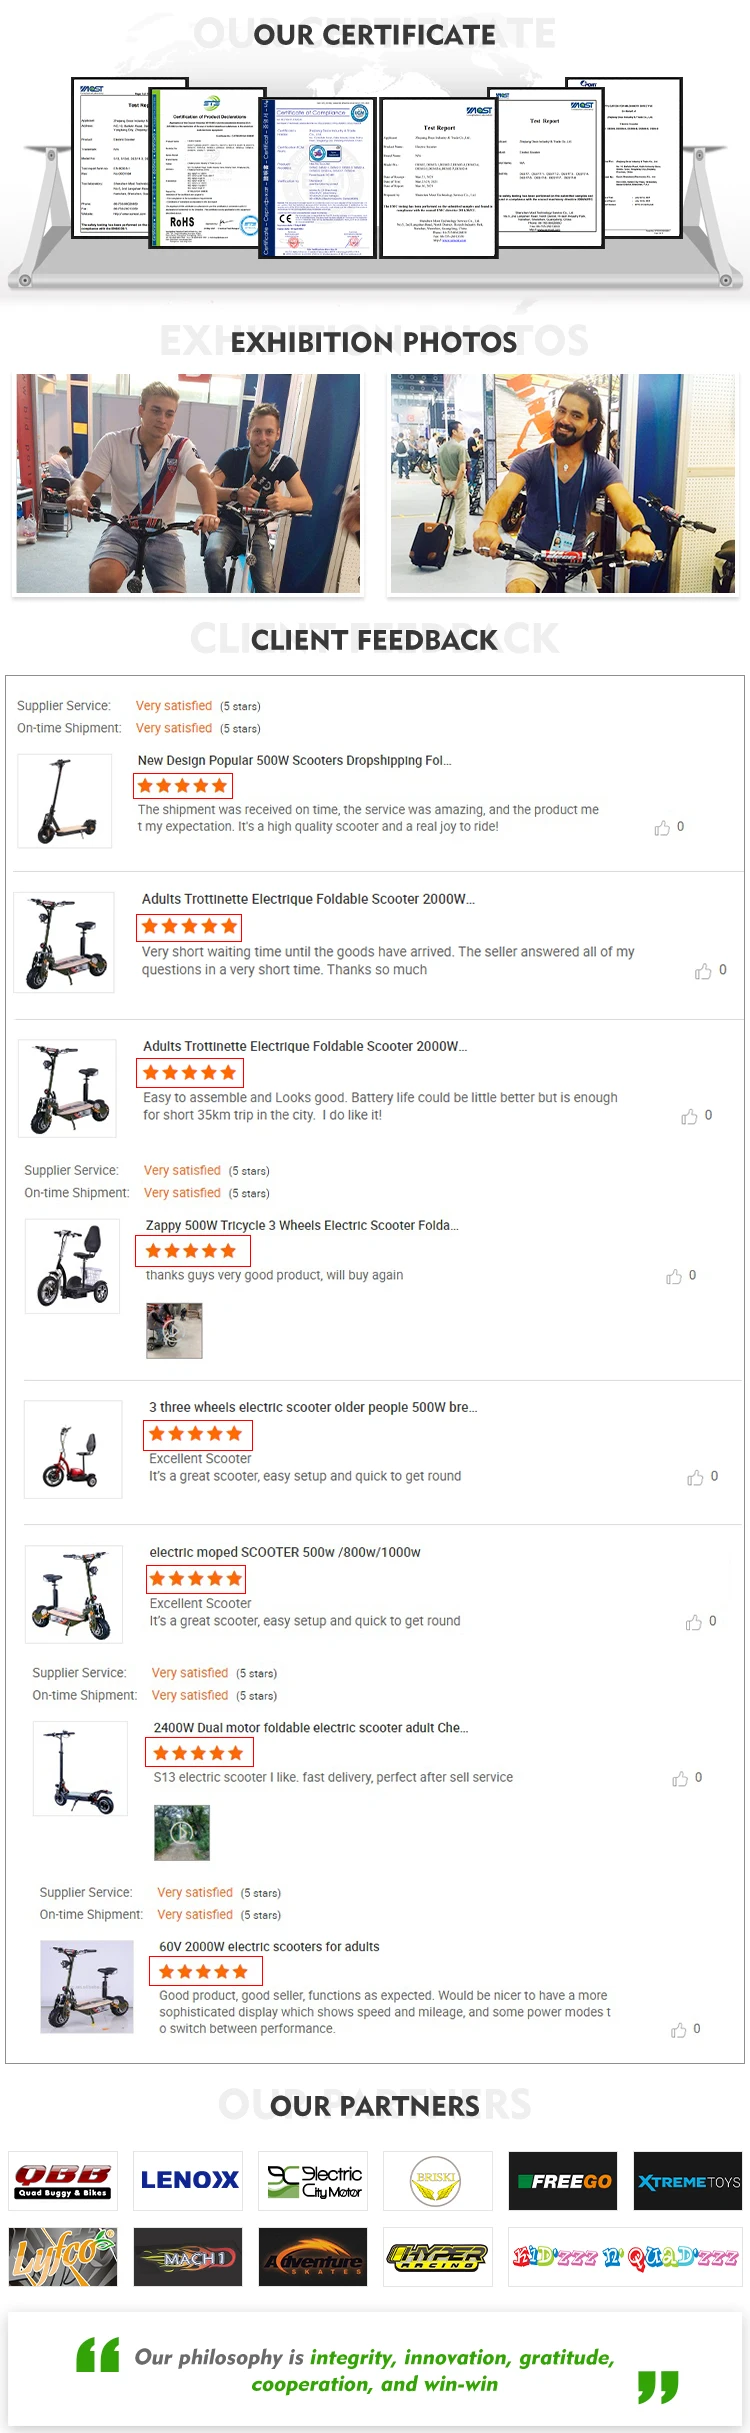Open exhibition photo of two men on a bike
This screenshot has height=2433, width=750.
pyautogui.click(x=188, y=484)
